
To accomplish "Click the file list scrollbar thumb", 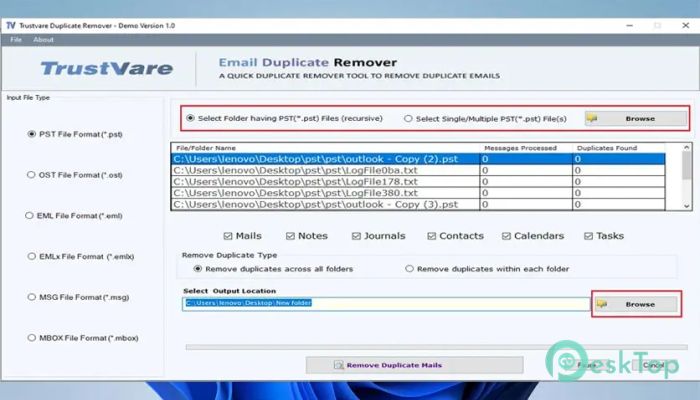I will 687,165.
